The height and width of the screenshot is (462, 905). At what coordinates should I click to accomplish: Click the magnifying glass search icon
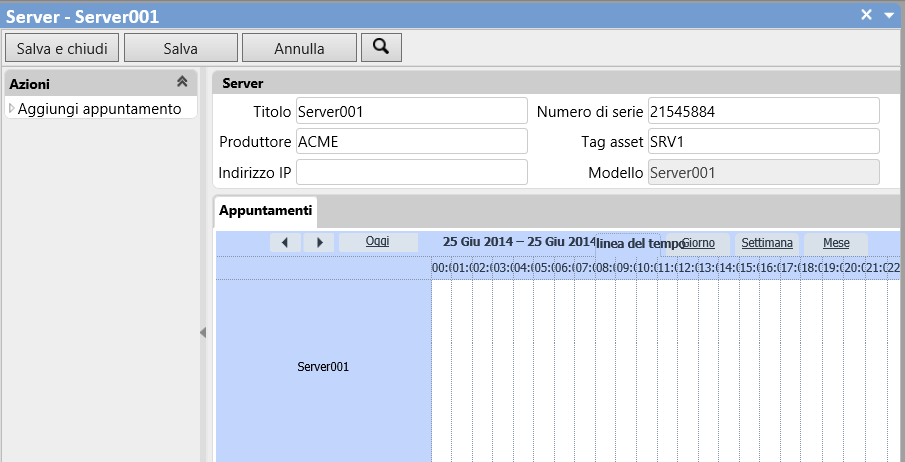pyautogui.click(x=381, y=47)
